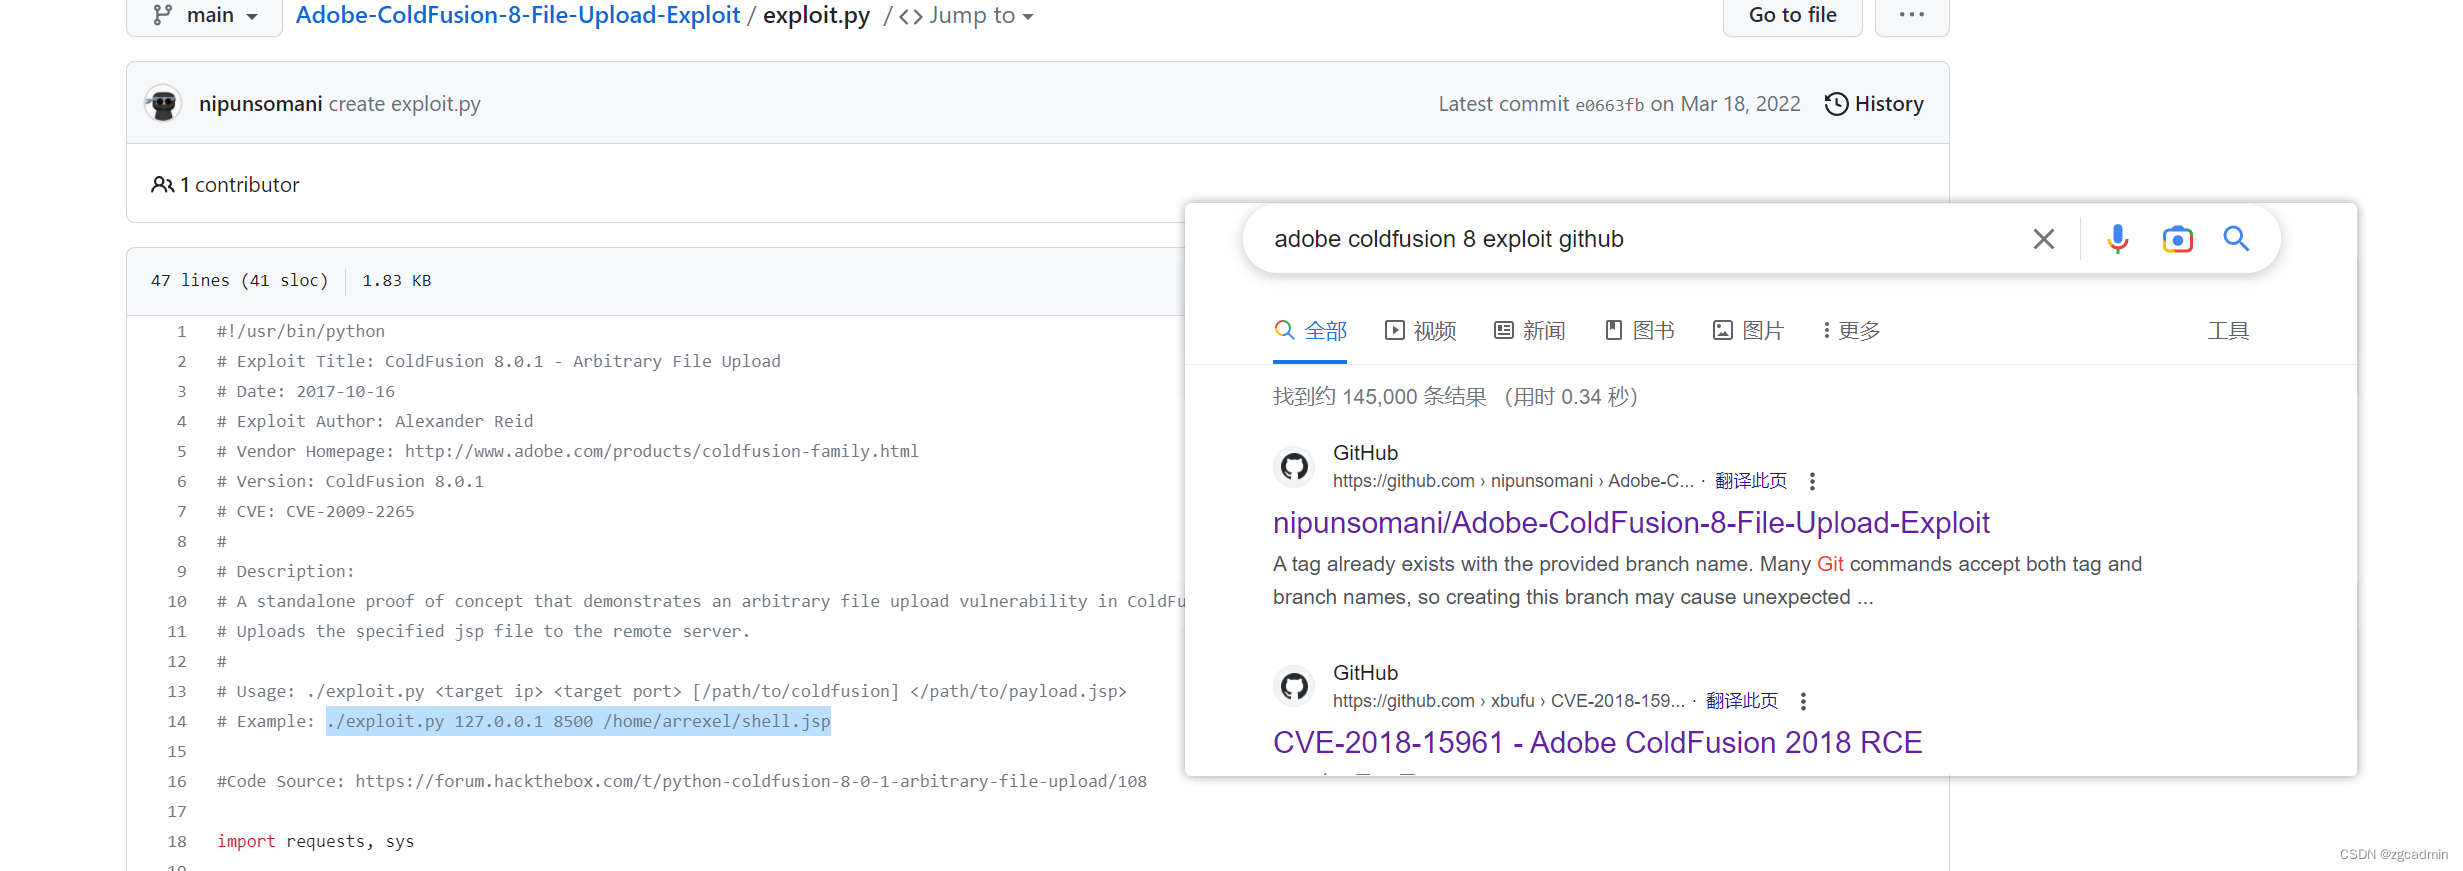
Task: Switch to the 图书 tab
Action: tap(1639, 331)
